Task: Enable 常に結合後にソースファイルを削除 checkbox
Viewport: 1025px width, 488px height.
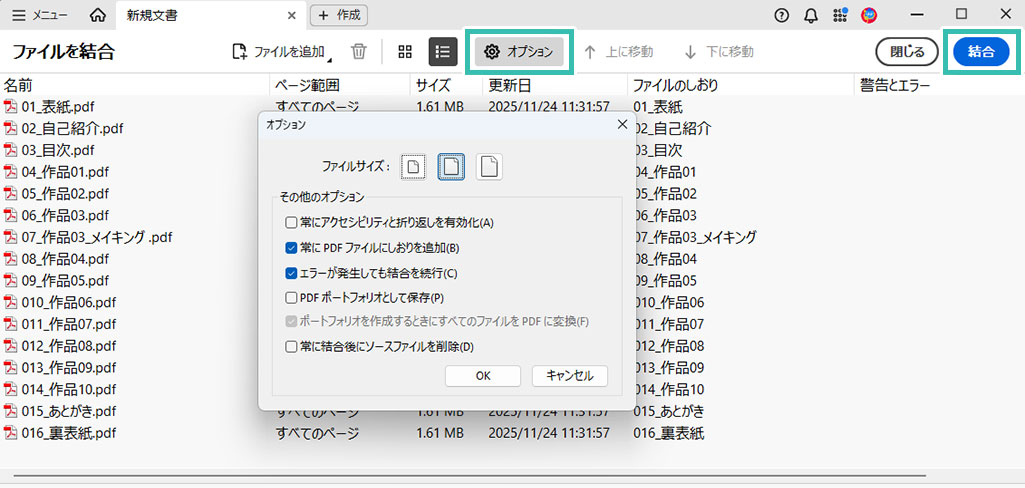Action: tap(291, 347)
